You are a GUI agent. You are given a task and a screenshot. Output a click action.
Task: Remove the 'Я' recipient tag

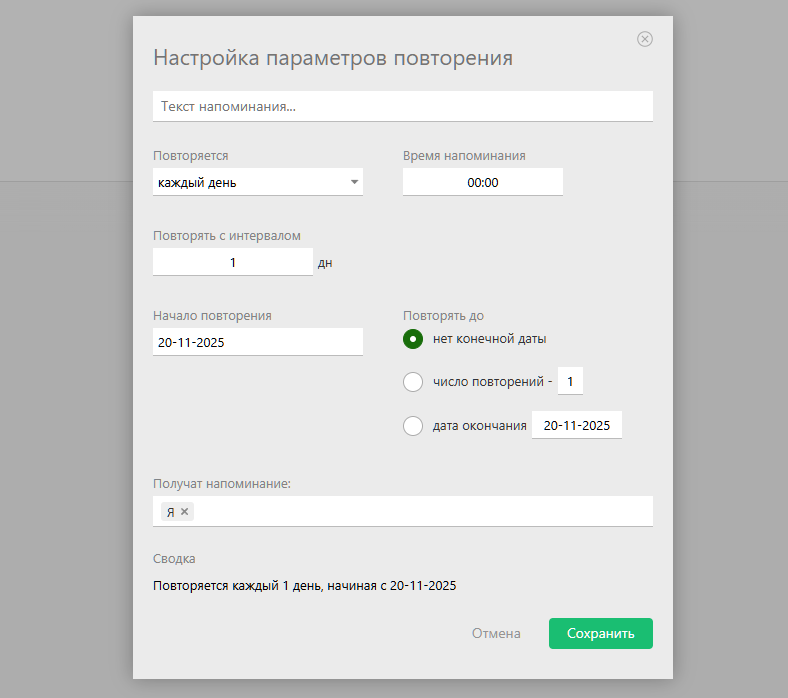coord(184,511)
